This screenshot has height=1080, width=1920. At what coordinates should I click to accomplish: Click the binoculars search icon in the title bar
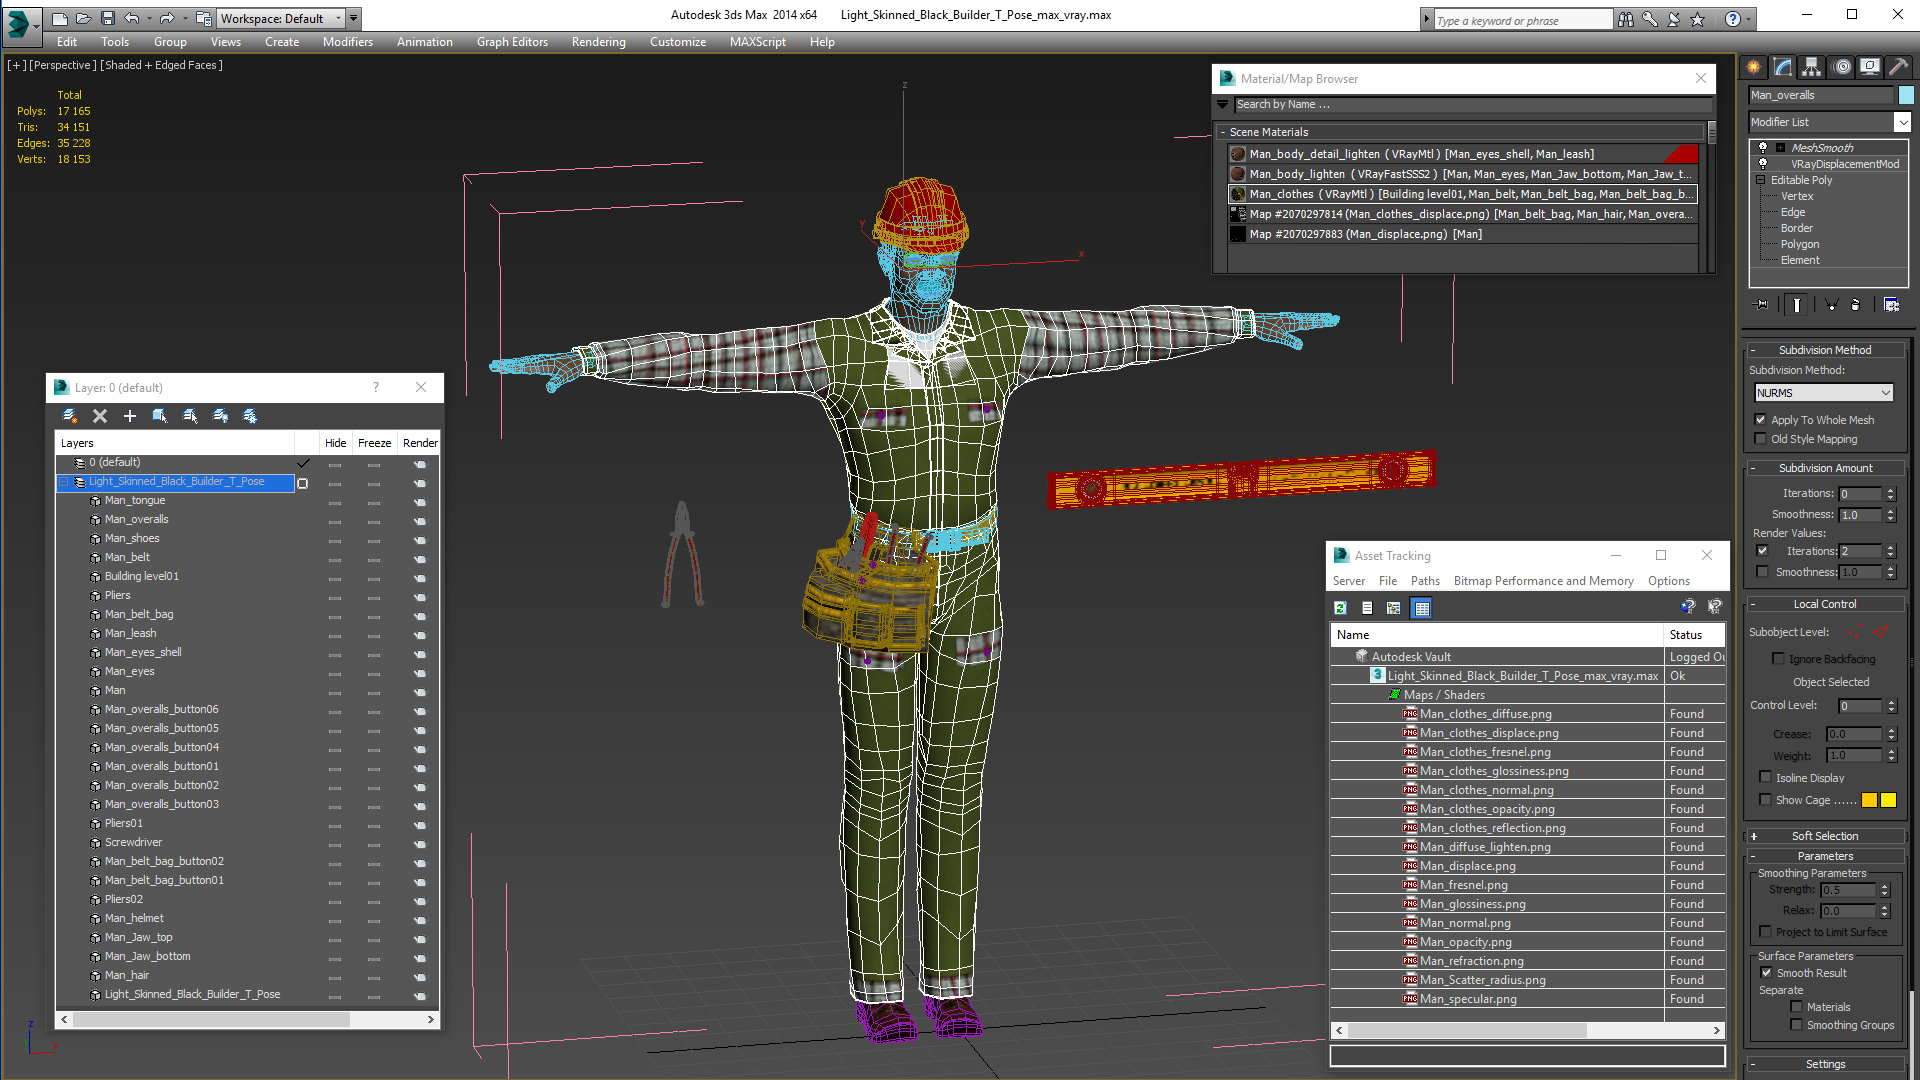tap(1626, 19)
